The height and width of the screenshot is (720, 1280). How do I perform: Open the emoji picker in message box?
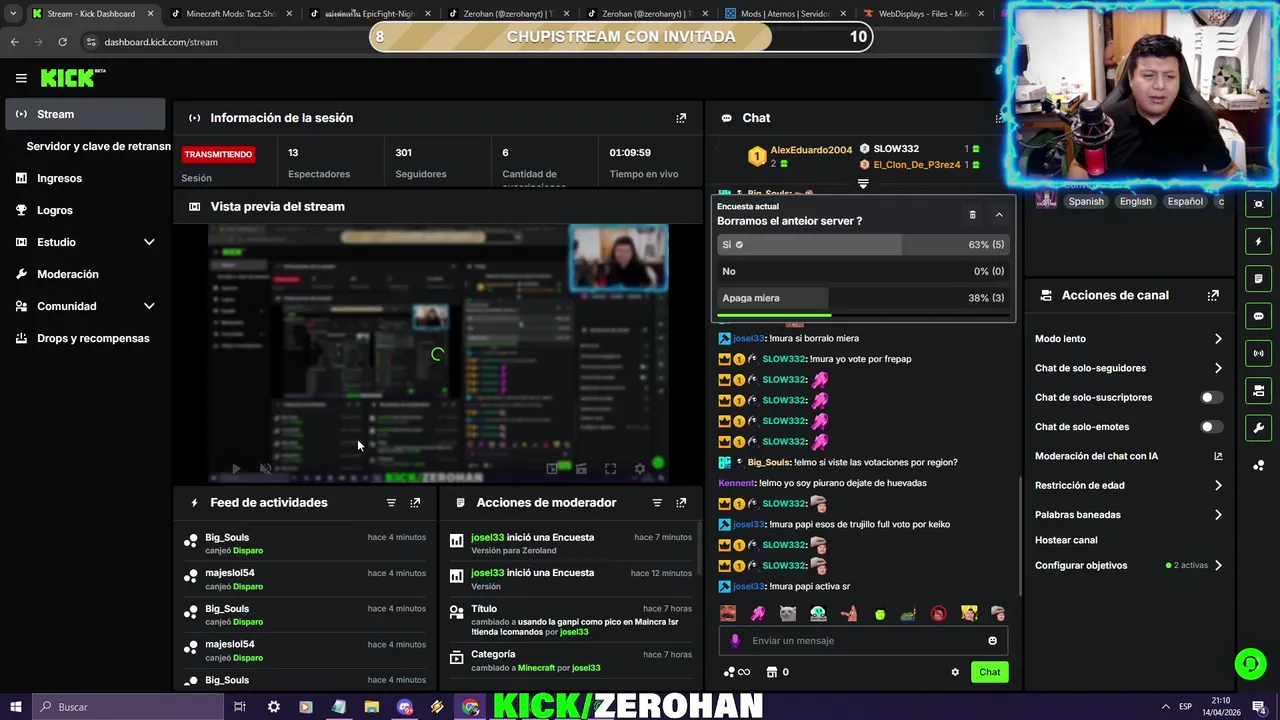[992, 641]
